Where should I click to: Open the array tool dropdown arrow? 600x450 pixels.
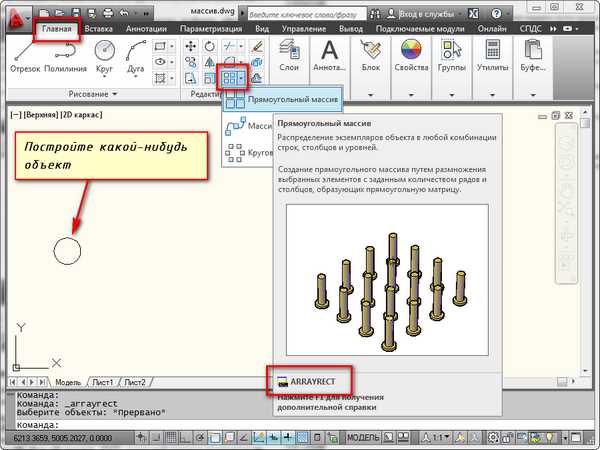[x=242, y=76]
